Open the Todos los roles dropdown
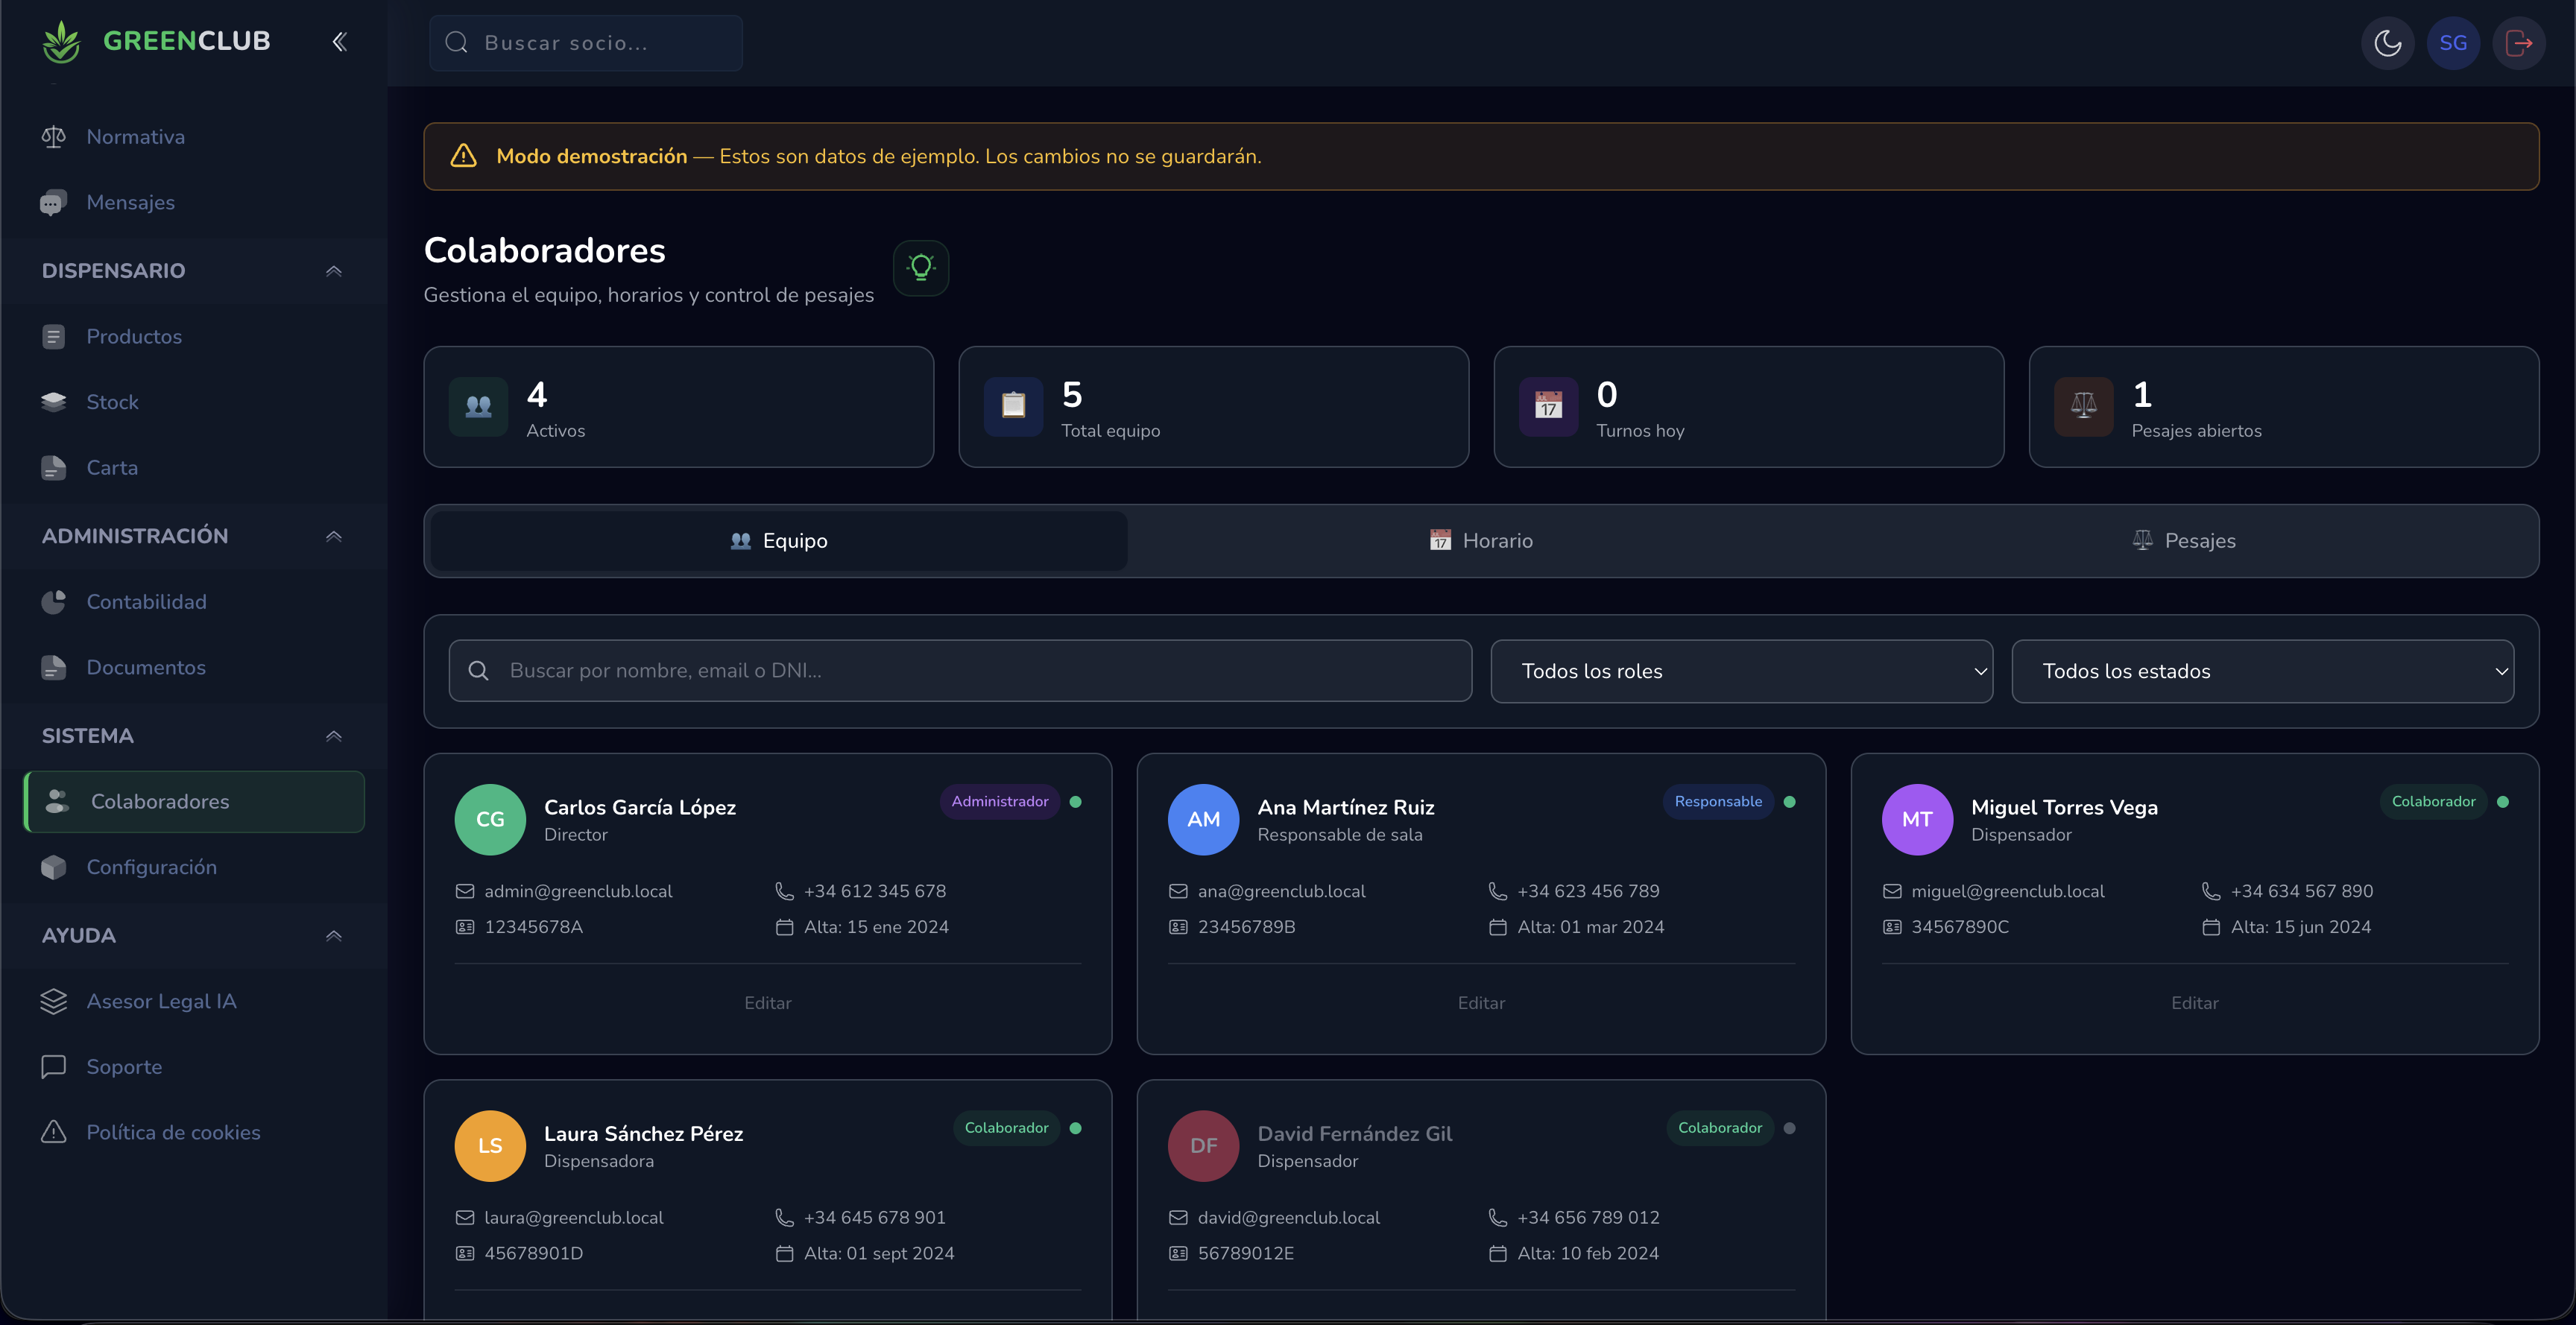 [x=1741, y=671]
